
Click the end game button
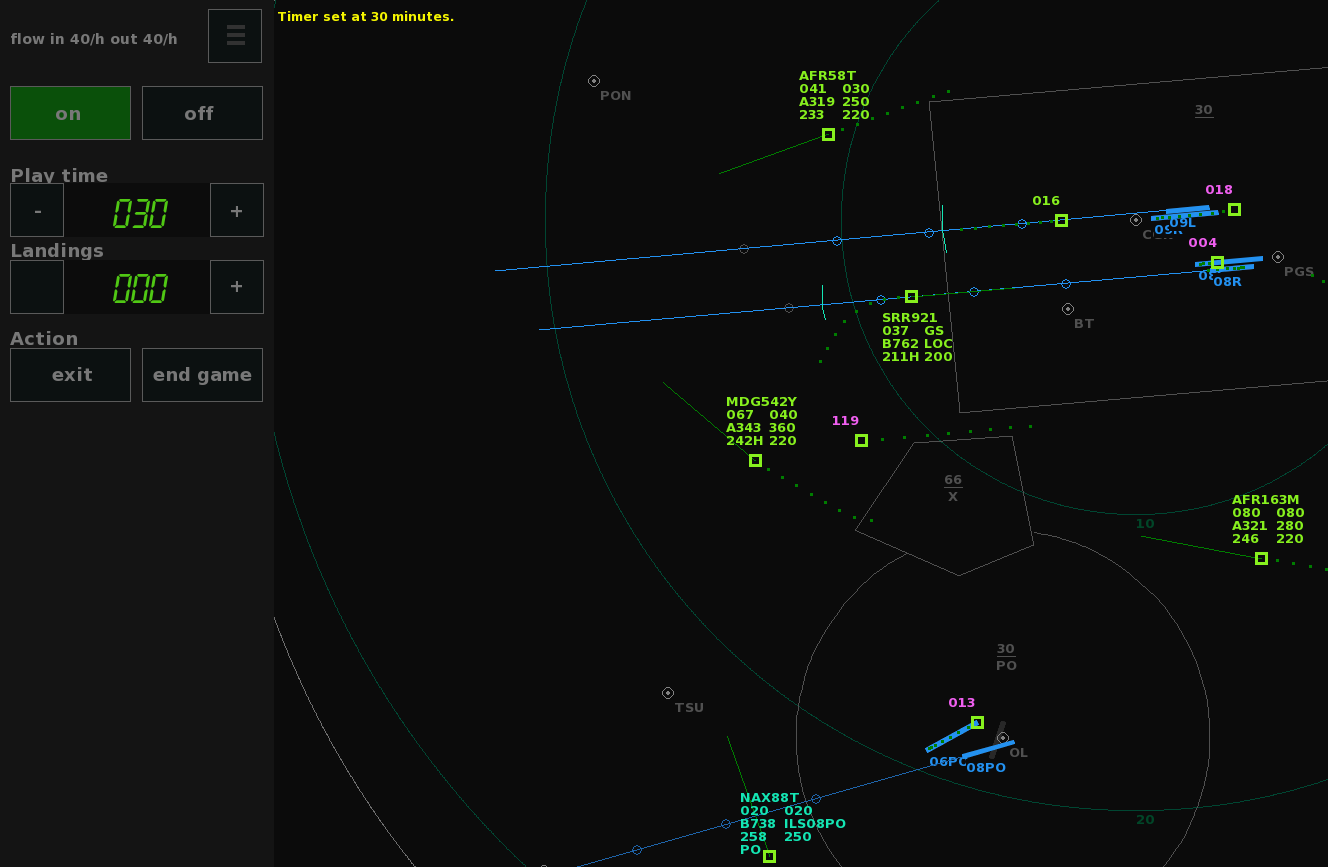pos(202,375)
